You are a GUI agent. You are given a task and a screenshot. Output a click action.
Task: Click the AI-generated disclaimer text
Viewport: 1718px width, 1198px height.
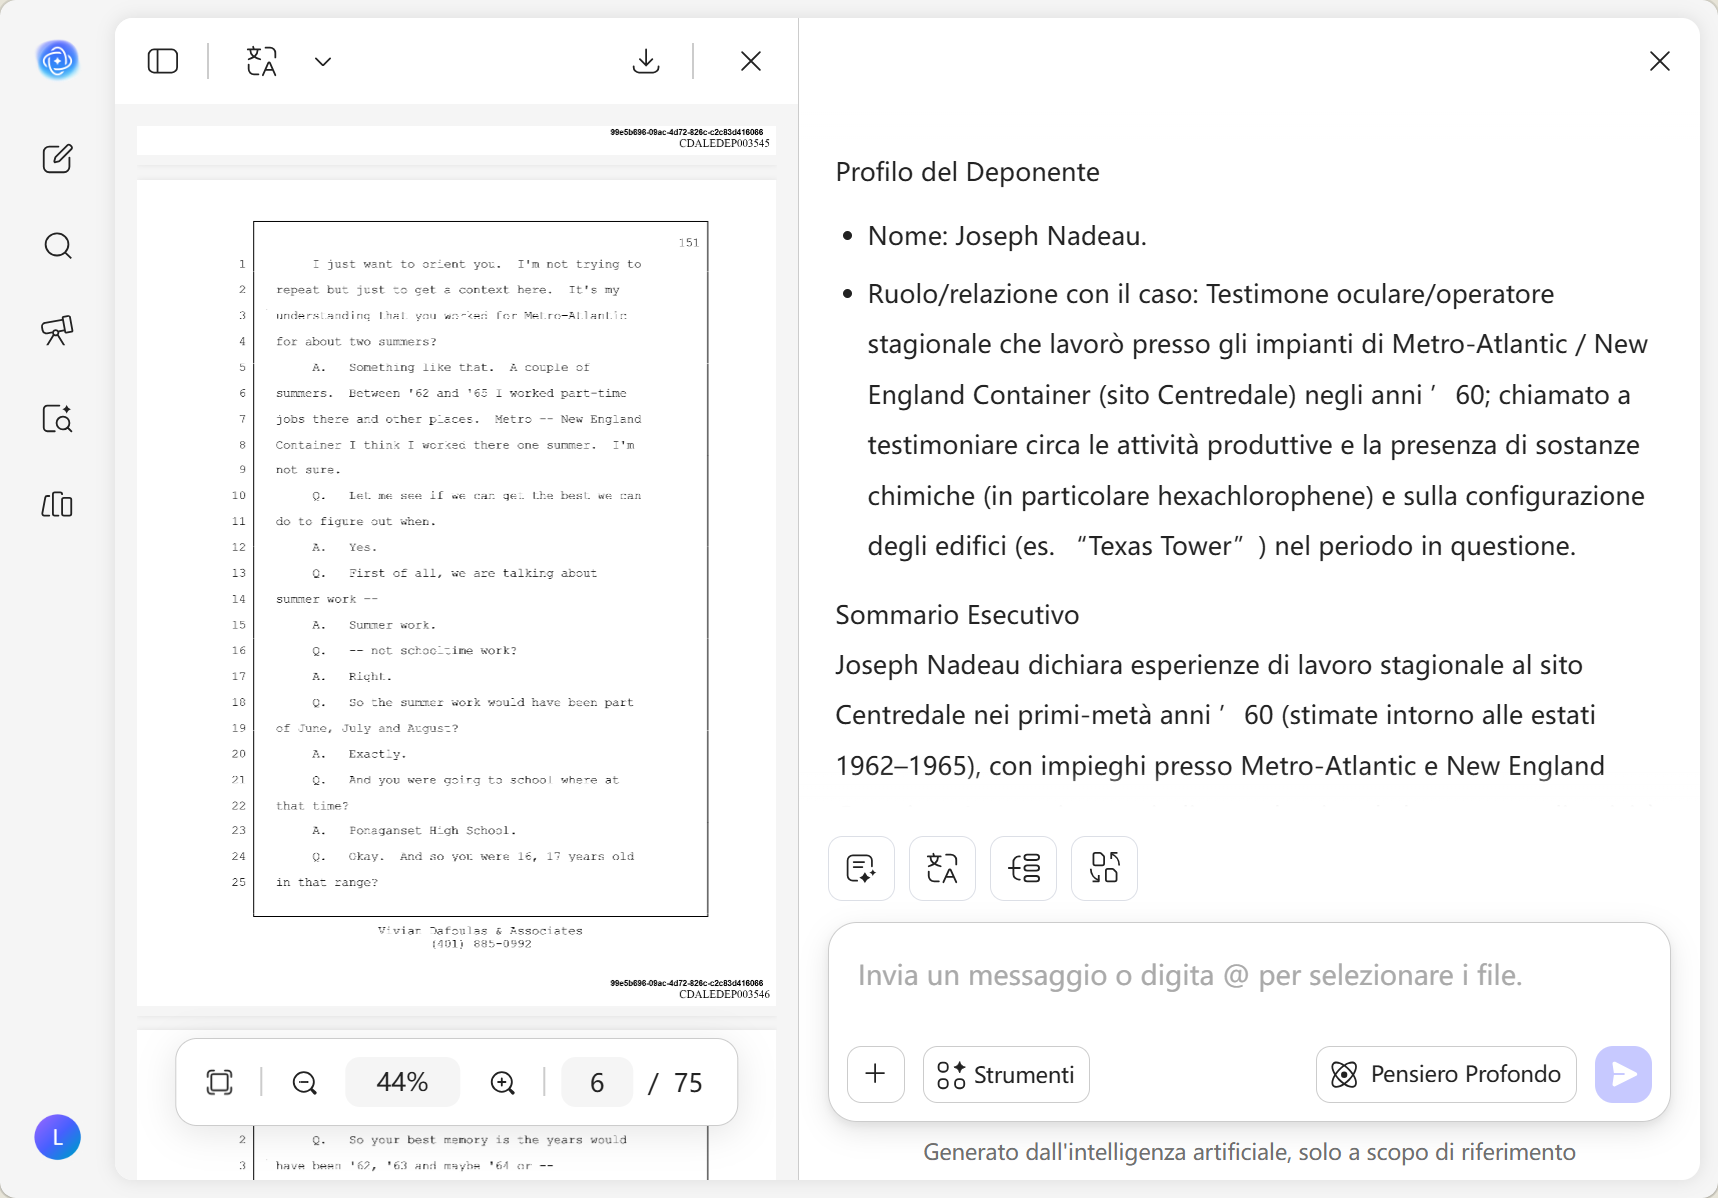[x=1249, y=1152]
